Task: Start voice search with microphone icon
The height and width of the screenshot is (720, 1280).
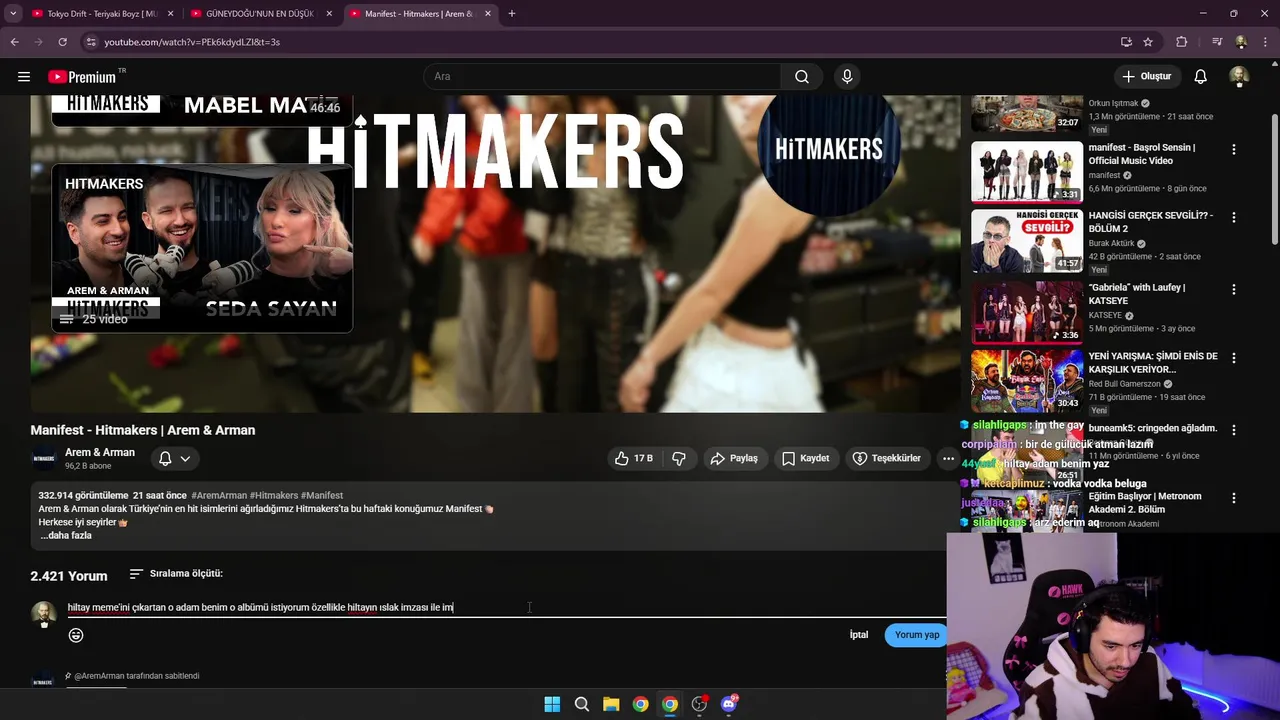Action: coord(847,76)
